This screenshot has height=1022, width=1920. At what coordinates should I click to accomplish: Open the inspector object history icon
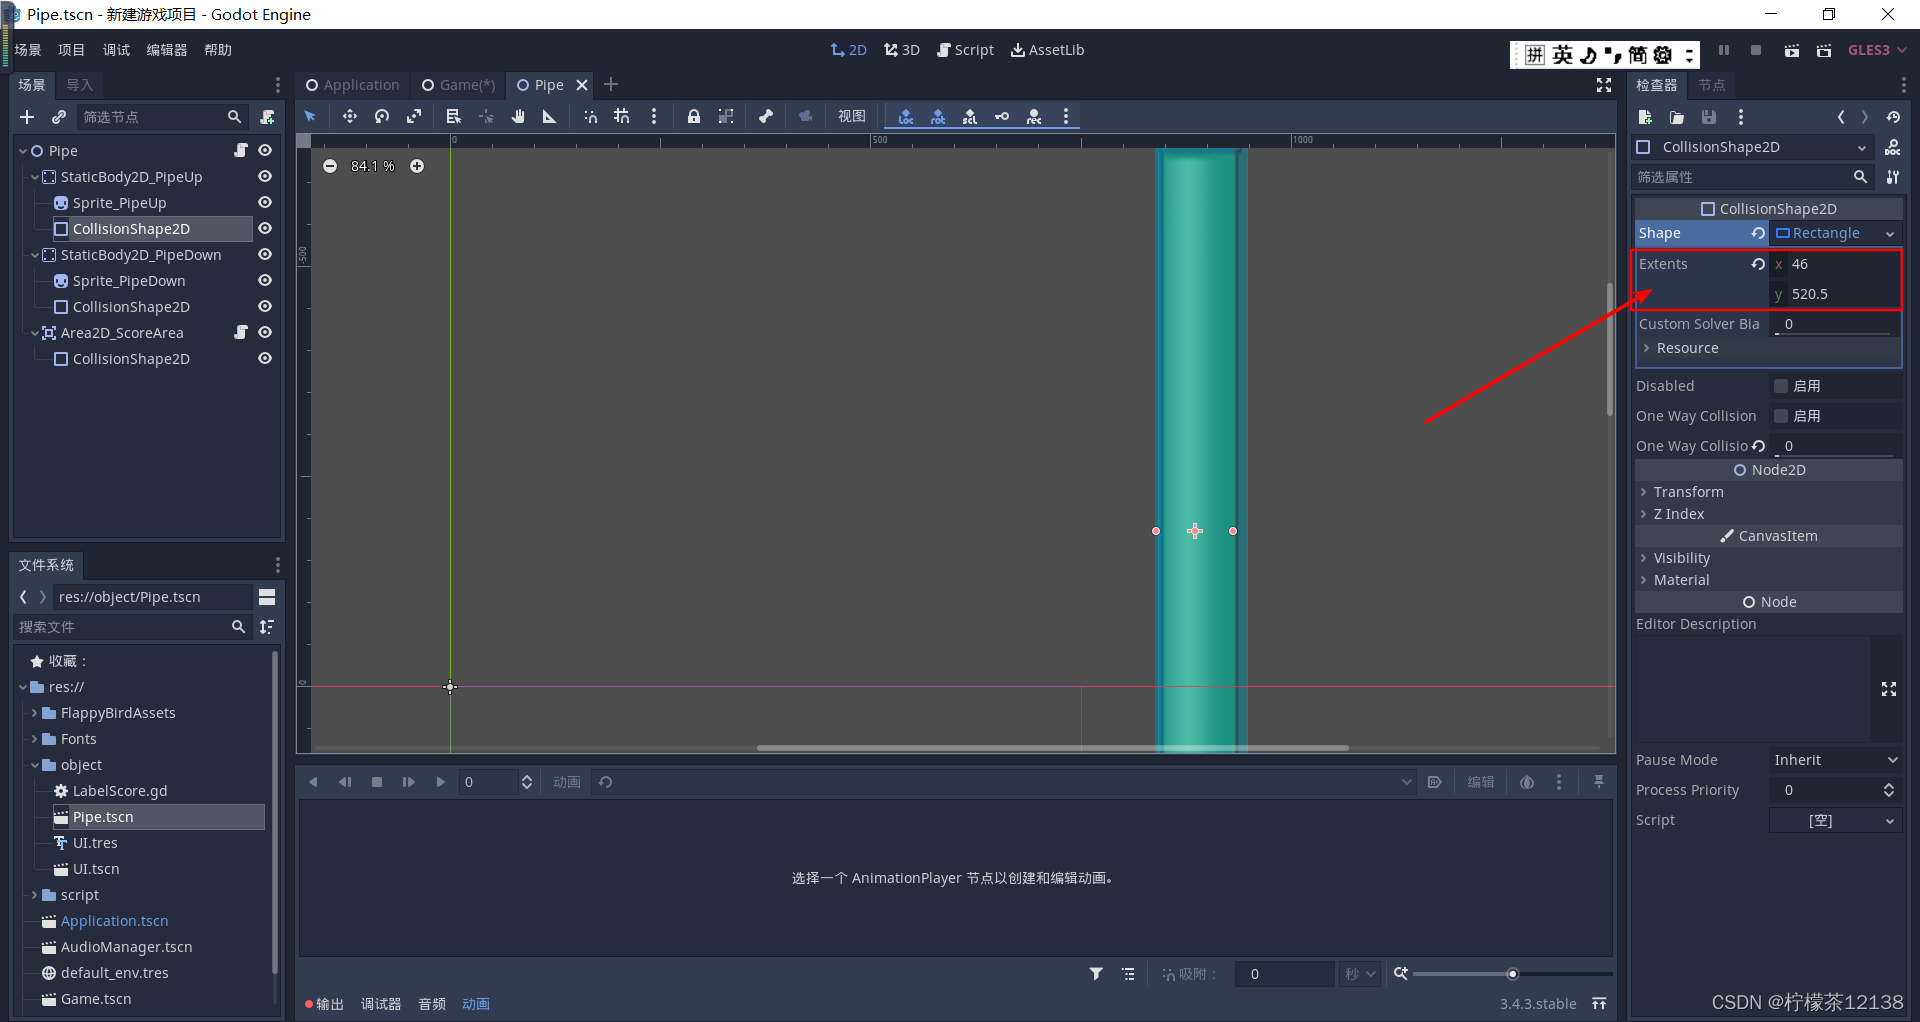pos(1893,117)
